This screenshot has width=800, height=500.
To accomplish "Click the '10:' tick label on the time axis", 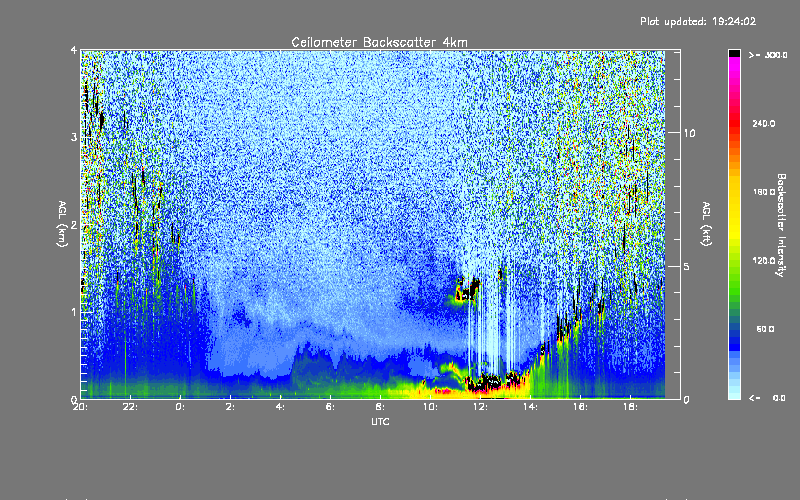I will (x=430, y=407).
